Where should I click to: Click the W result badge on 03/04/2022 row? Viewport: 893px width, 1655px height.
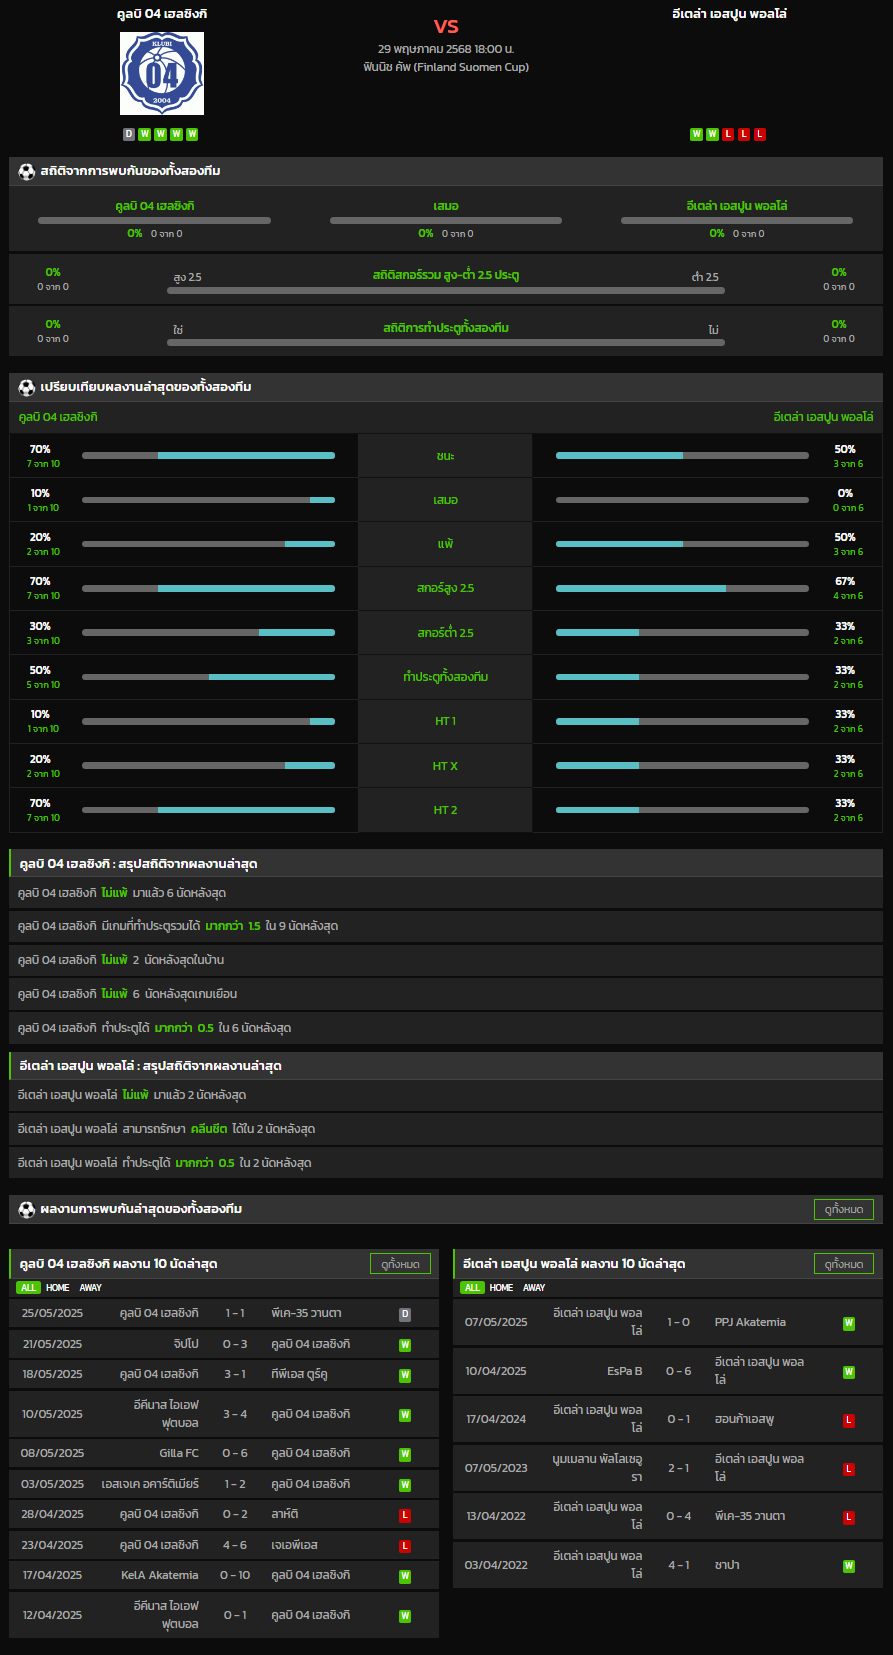(x=849, y=1566)
